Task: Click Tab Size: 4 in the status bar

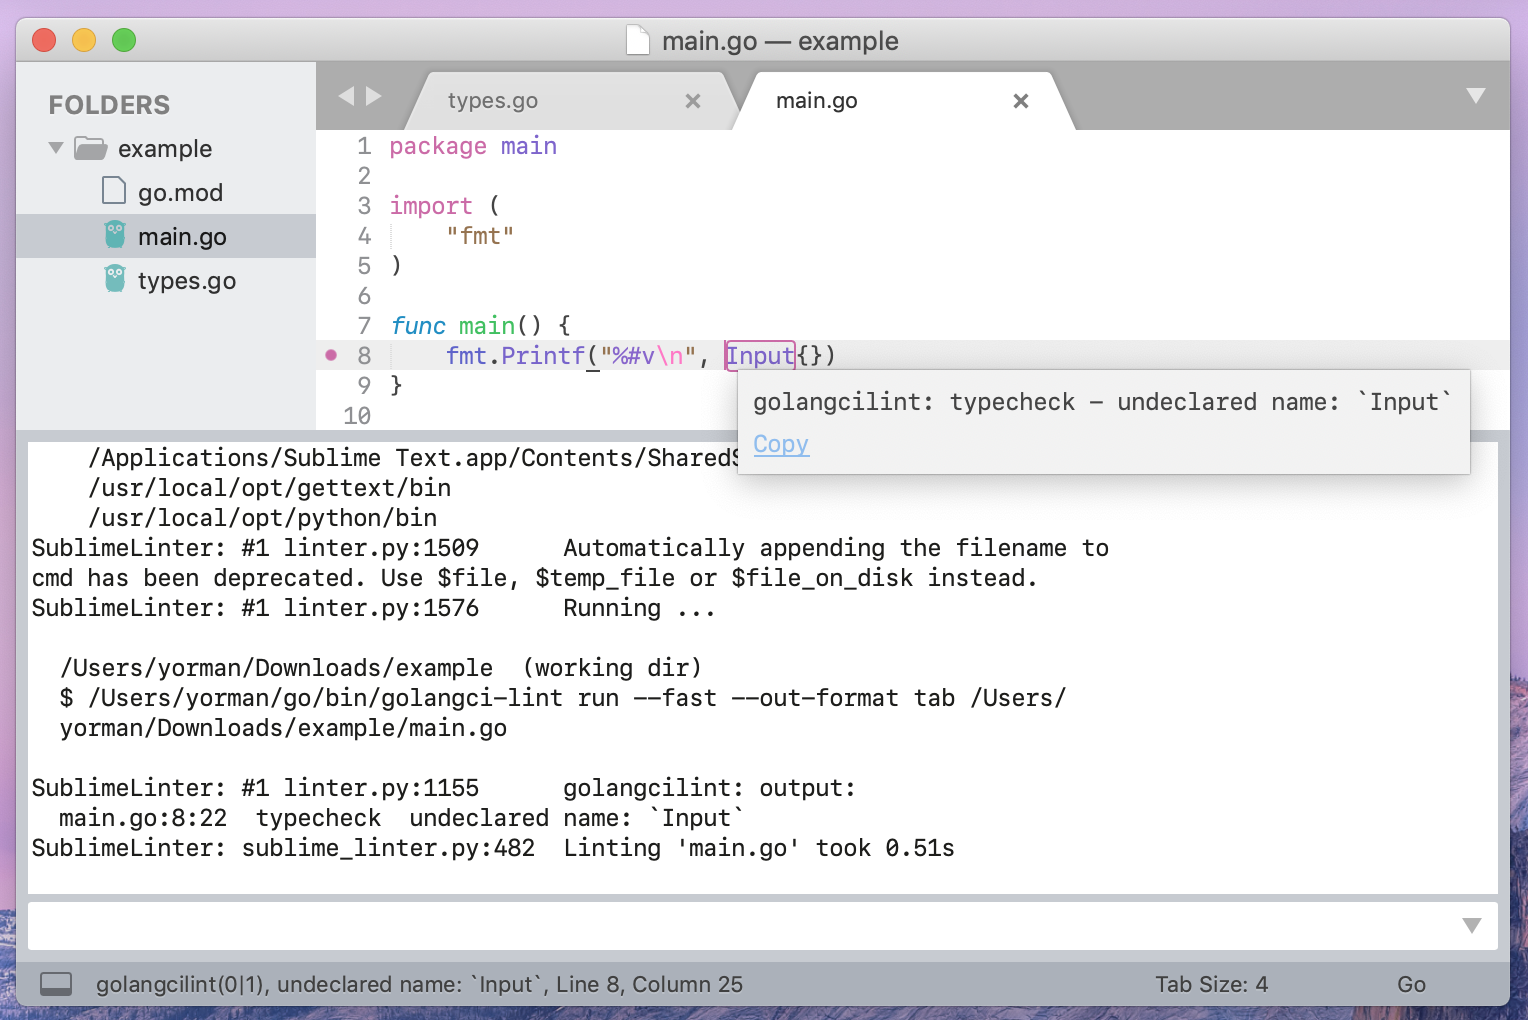Action: click(1212, 984)
